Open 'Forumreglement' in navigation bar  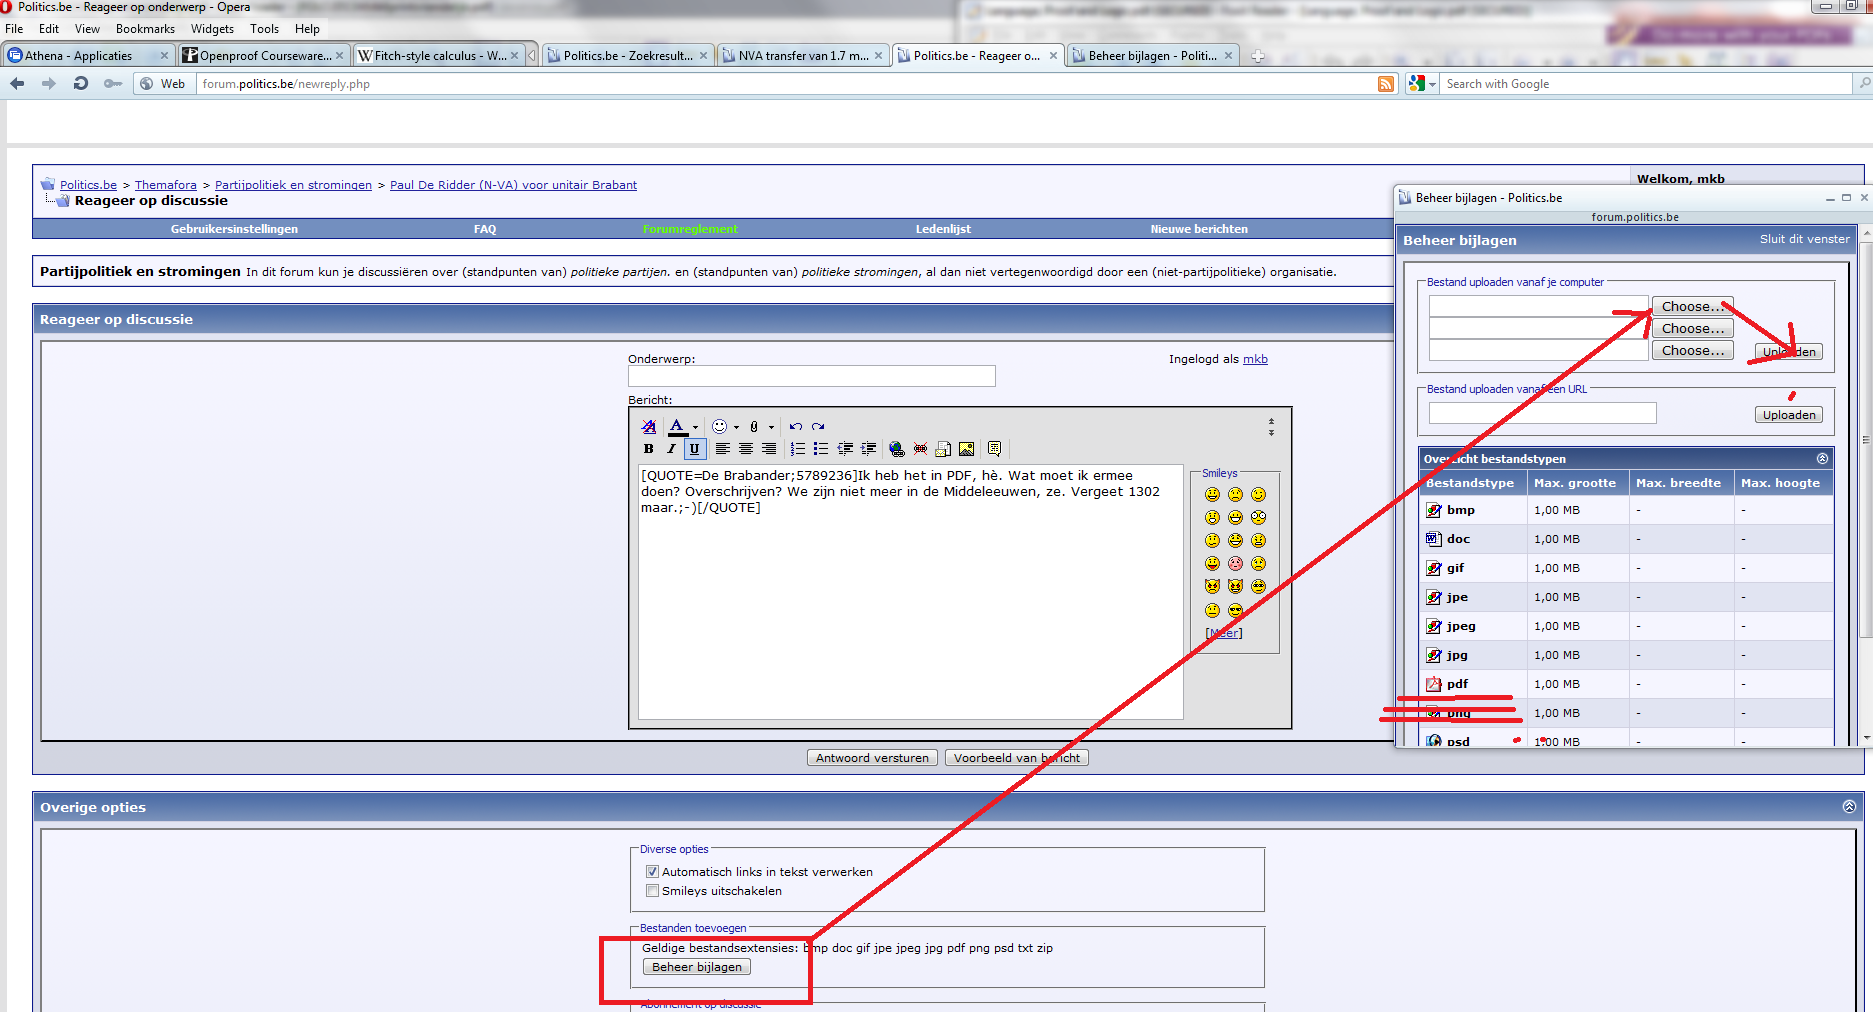[690, 229]
